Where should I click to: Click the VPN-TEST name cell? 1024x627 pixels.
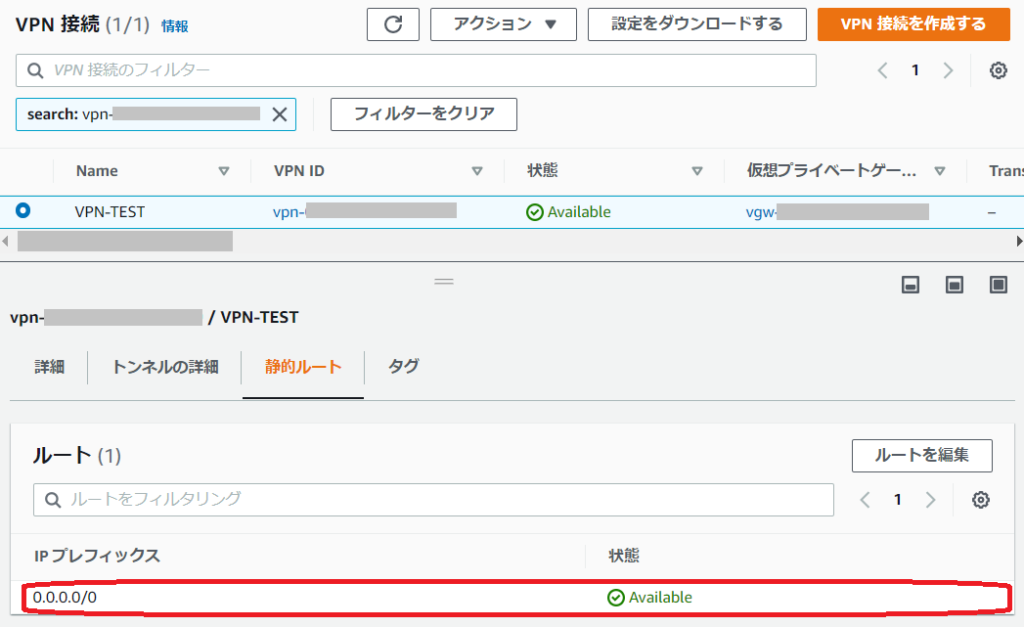pyautogui.click(x=110, y=212)
